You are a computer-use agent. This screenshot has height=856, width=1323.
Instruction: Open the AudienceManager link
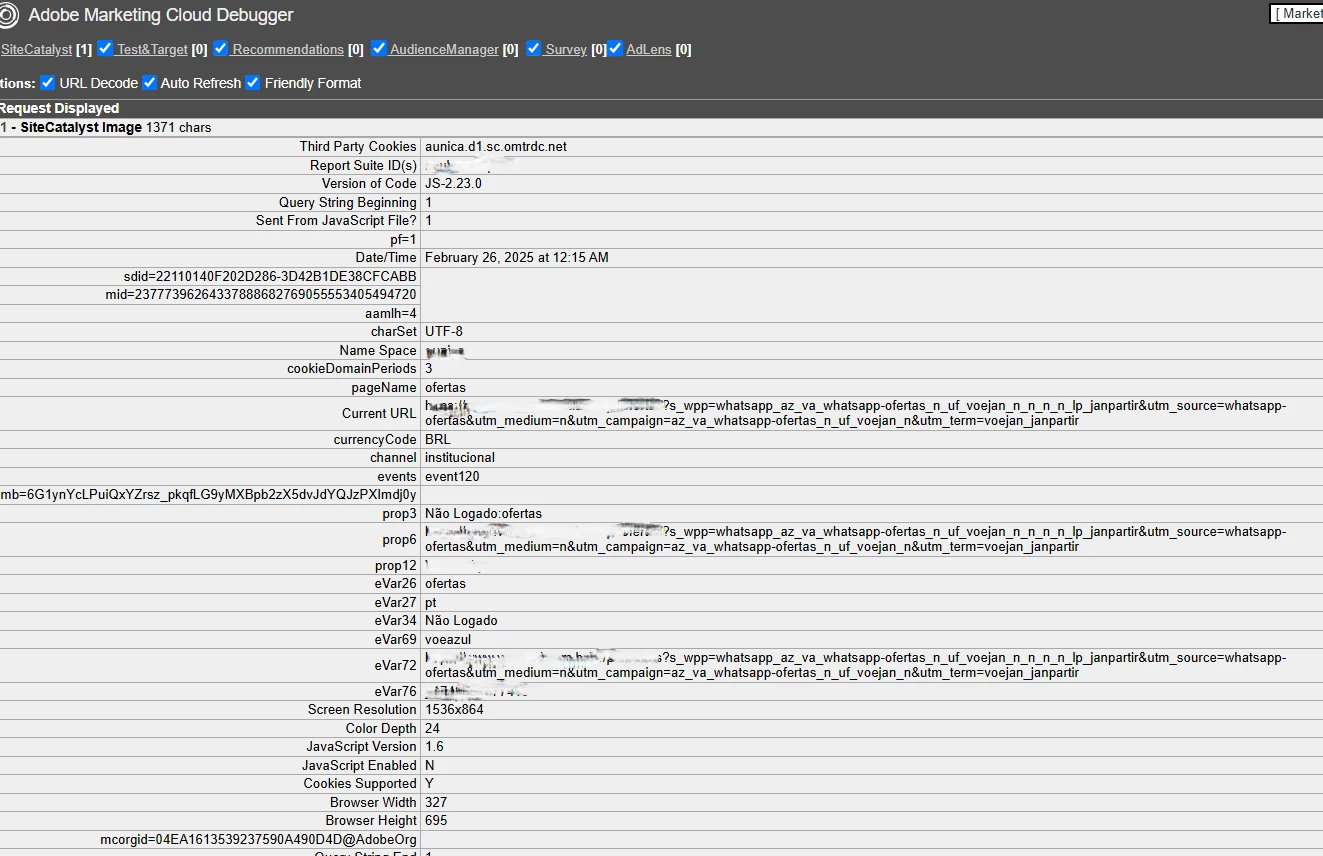click(x=444, y=49)
